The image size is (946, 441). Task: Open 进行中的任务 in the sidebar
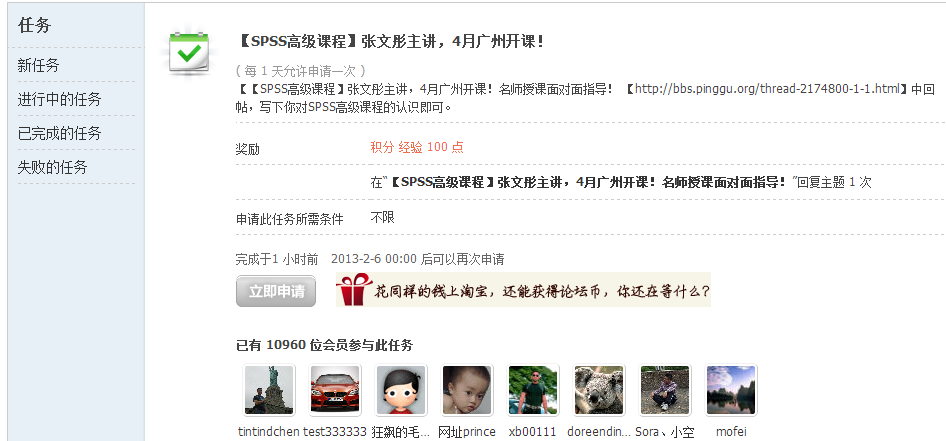[x=59, y=99]
